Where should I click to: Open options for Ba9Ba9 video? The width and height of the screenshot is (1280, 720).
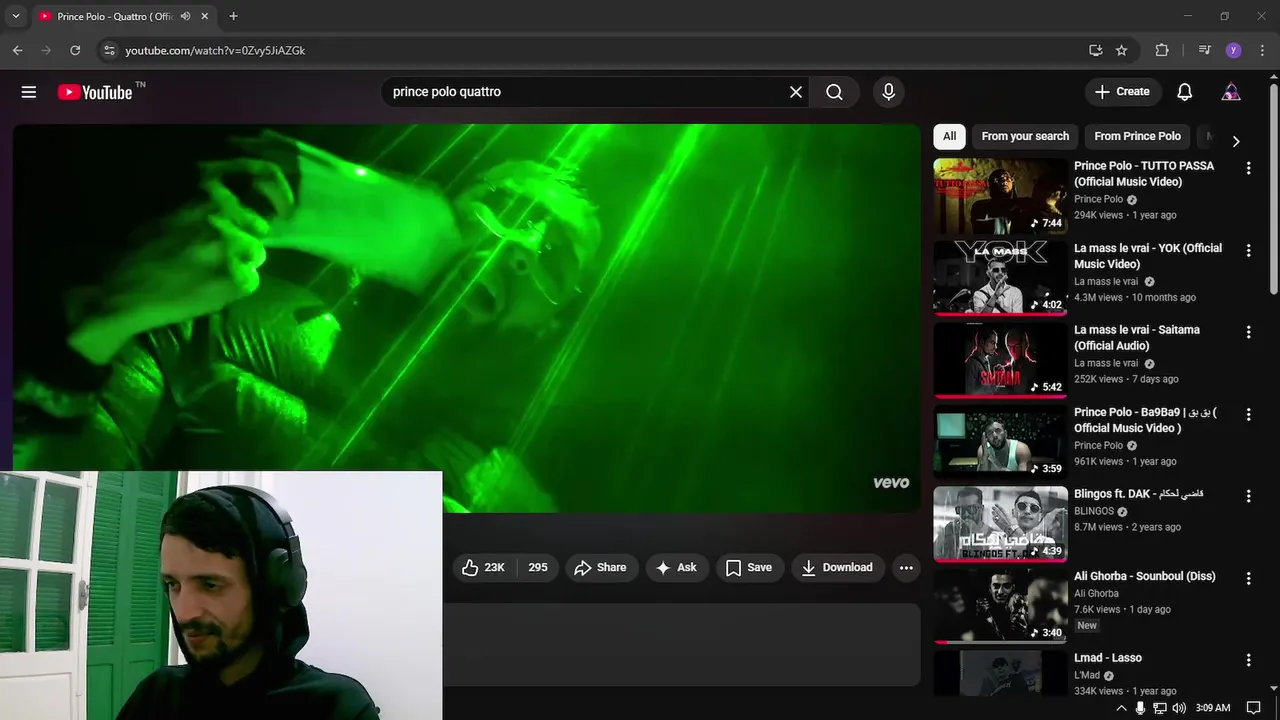1248,414
